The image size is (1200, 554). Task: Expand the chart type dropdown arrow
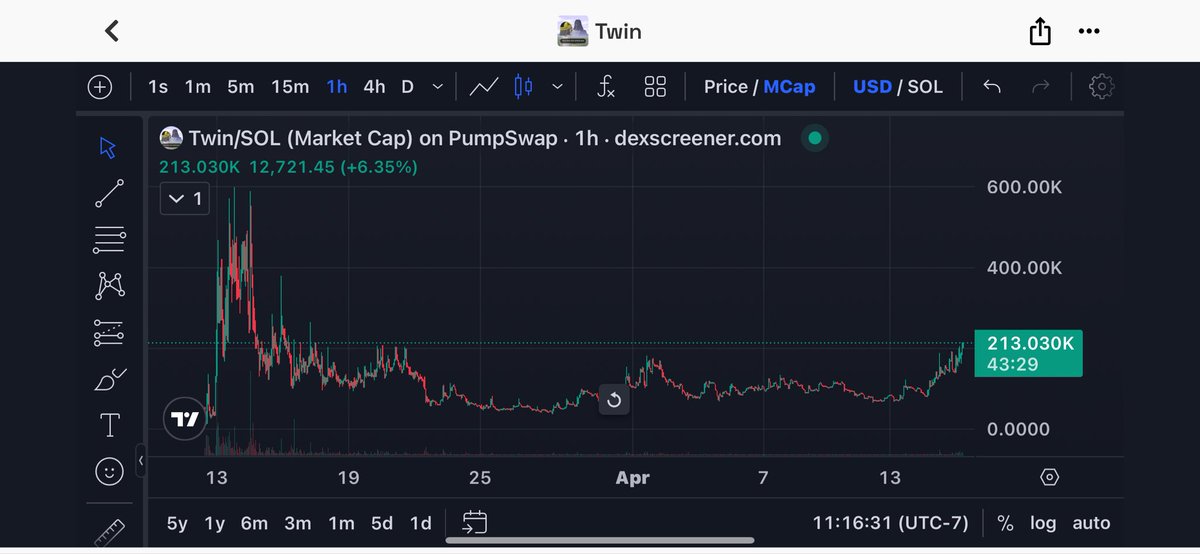coord(557,87)
